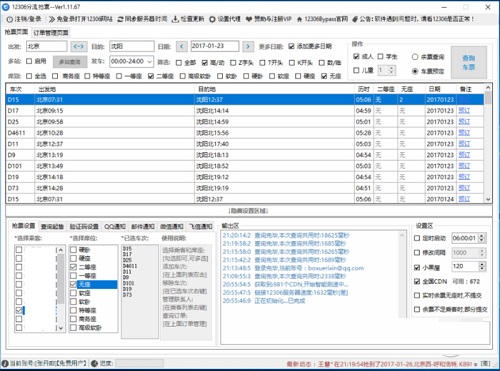Screen dimensions: 500x371
Task: Enable the 多站 启用 checkbox
Action: 29,61
